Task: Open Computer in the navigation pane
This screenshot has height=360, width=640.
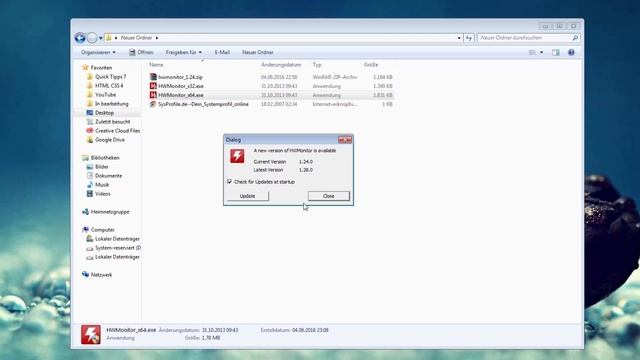Action: (x=102, y=230)
